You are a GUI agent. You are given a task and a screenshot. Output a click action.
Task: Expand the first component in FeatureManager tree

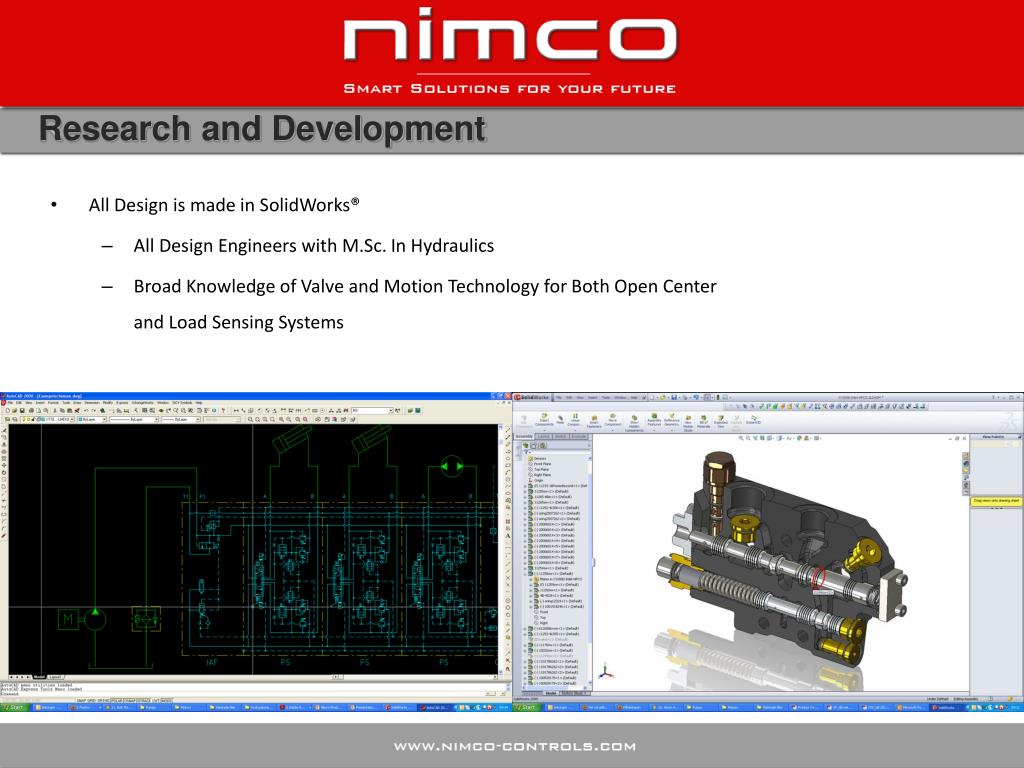point(525,487)
